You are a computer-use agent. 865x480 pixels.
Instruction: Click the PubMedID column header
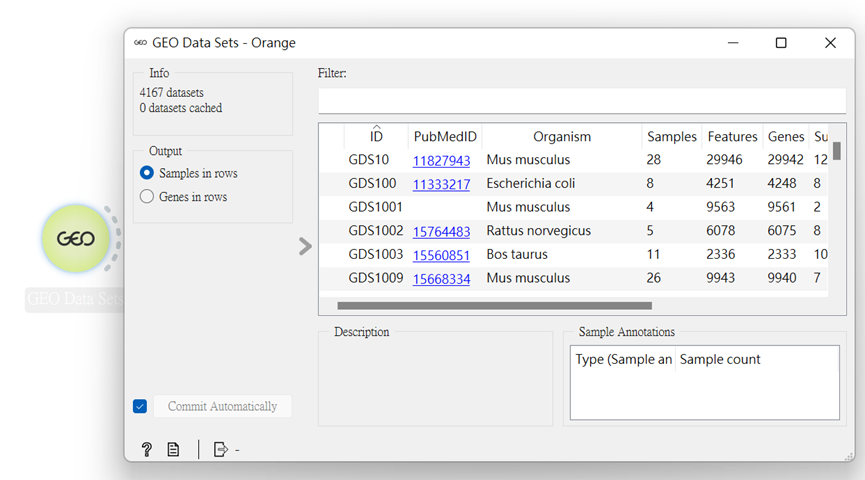(x=444, y=136)
